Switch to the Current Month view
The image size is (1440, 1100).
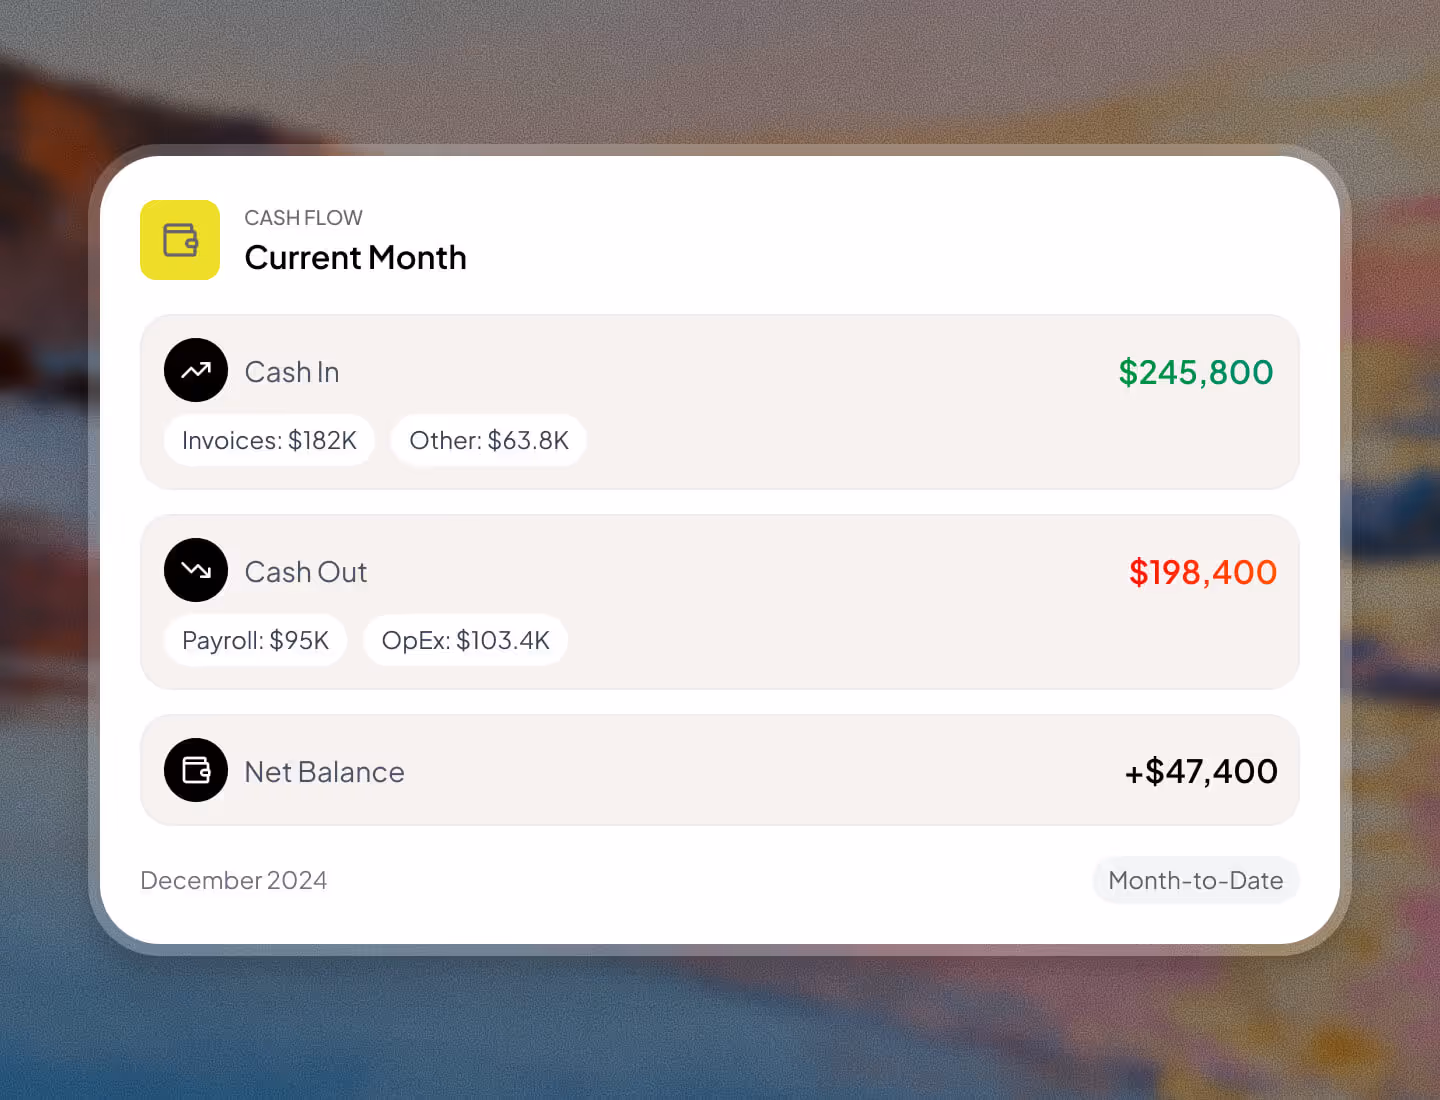pos(355,257)
